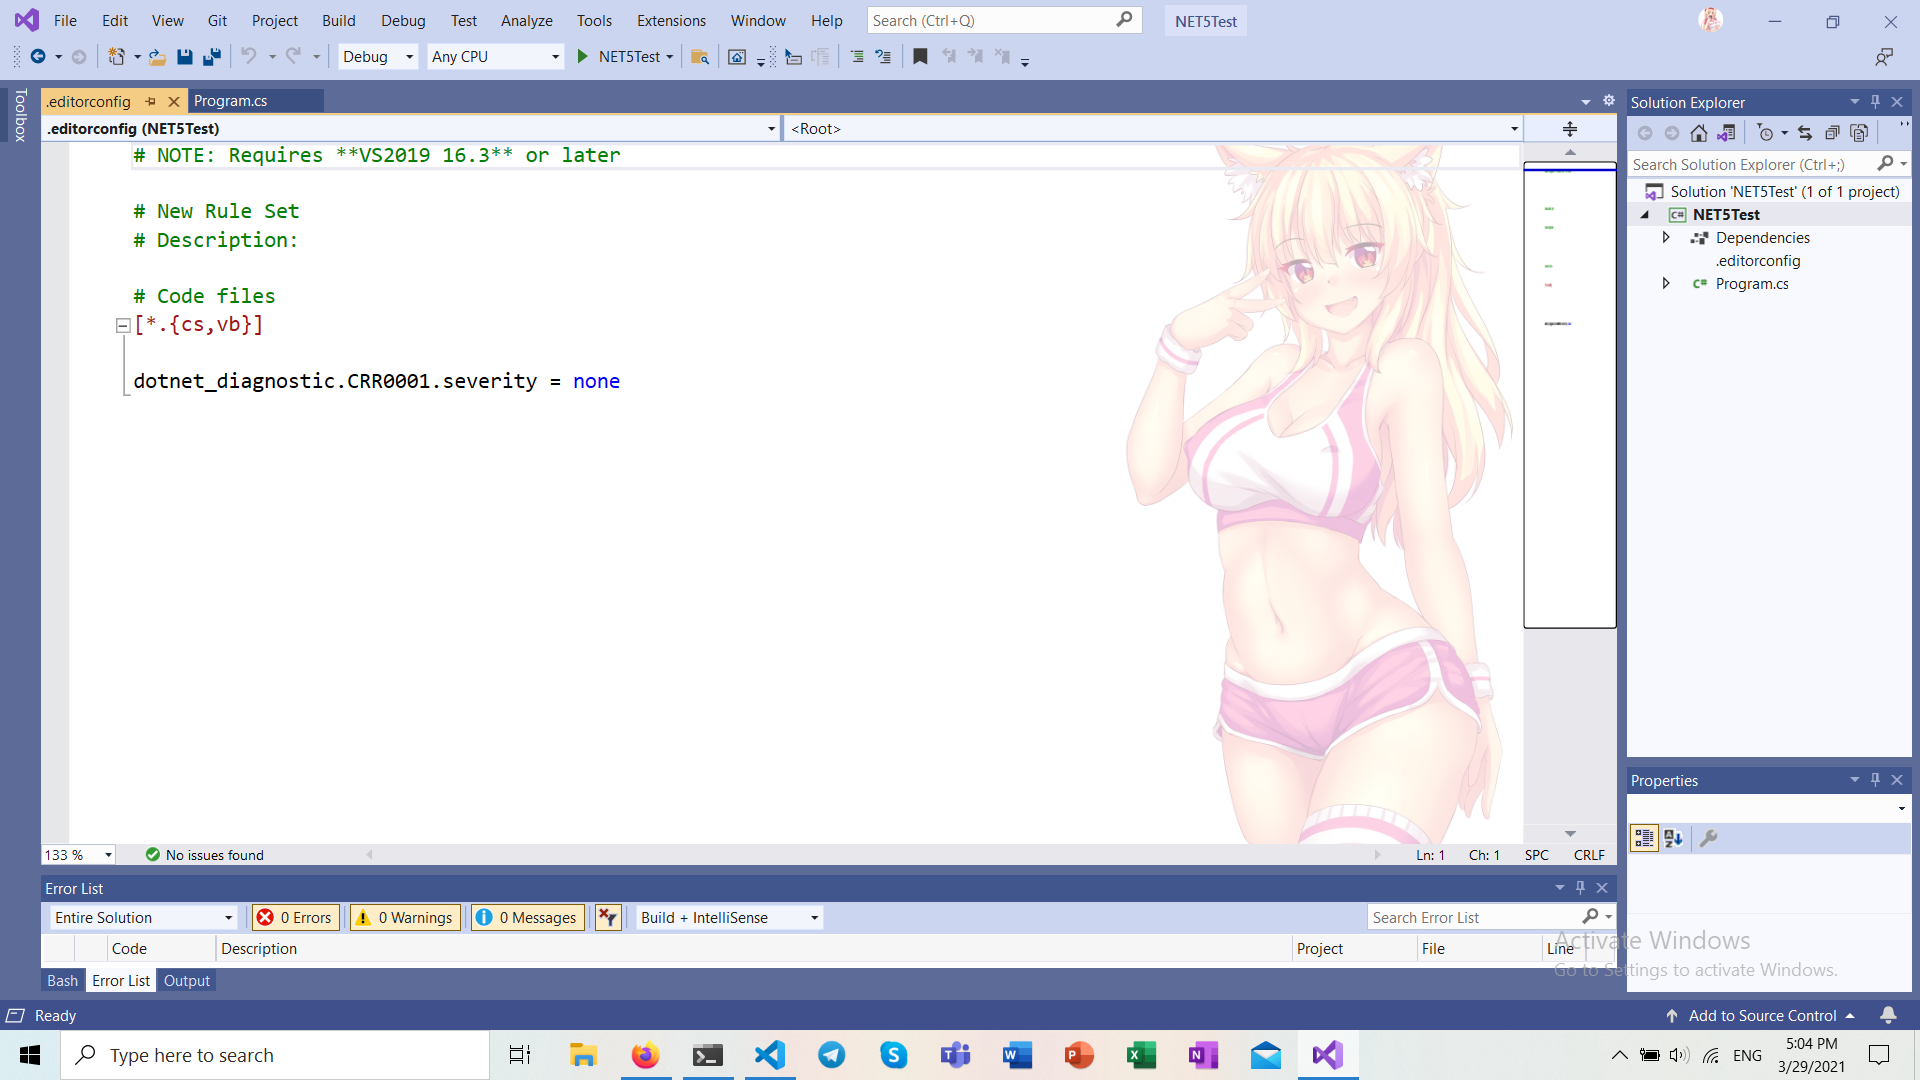Open the Build + IntelliSense dropdown
This screenshot has width=1920, height=1080.
point(729,917)
